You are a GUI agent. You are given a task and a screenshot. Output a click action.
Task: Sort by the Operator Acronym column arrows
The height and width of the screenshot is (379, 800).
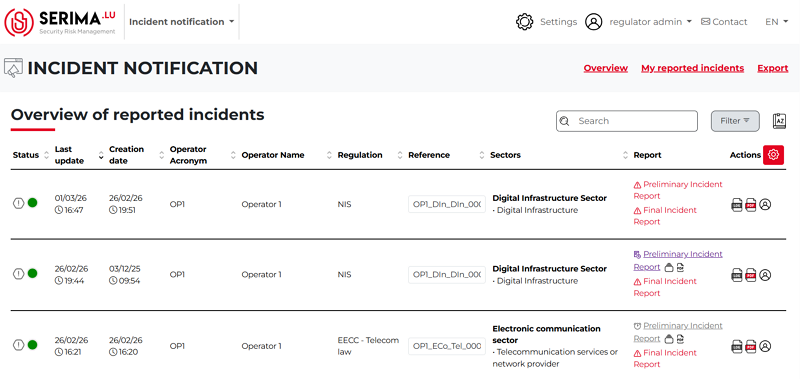click(x=234, y=155)
